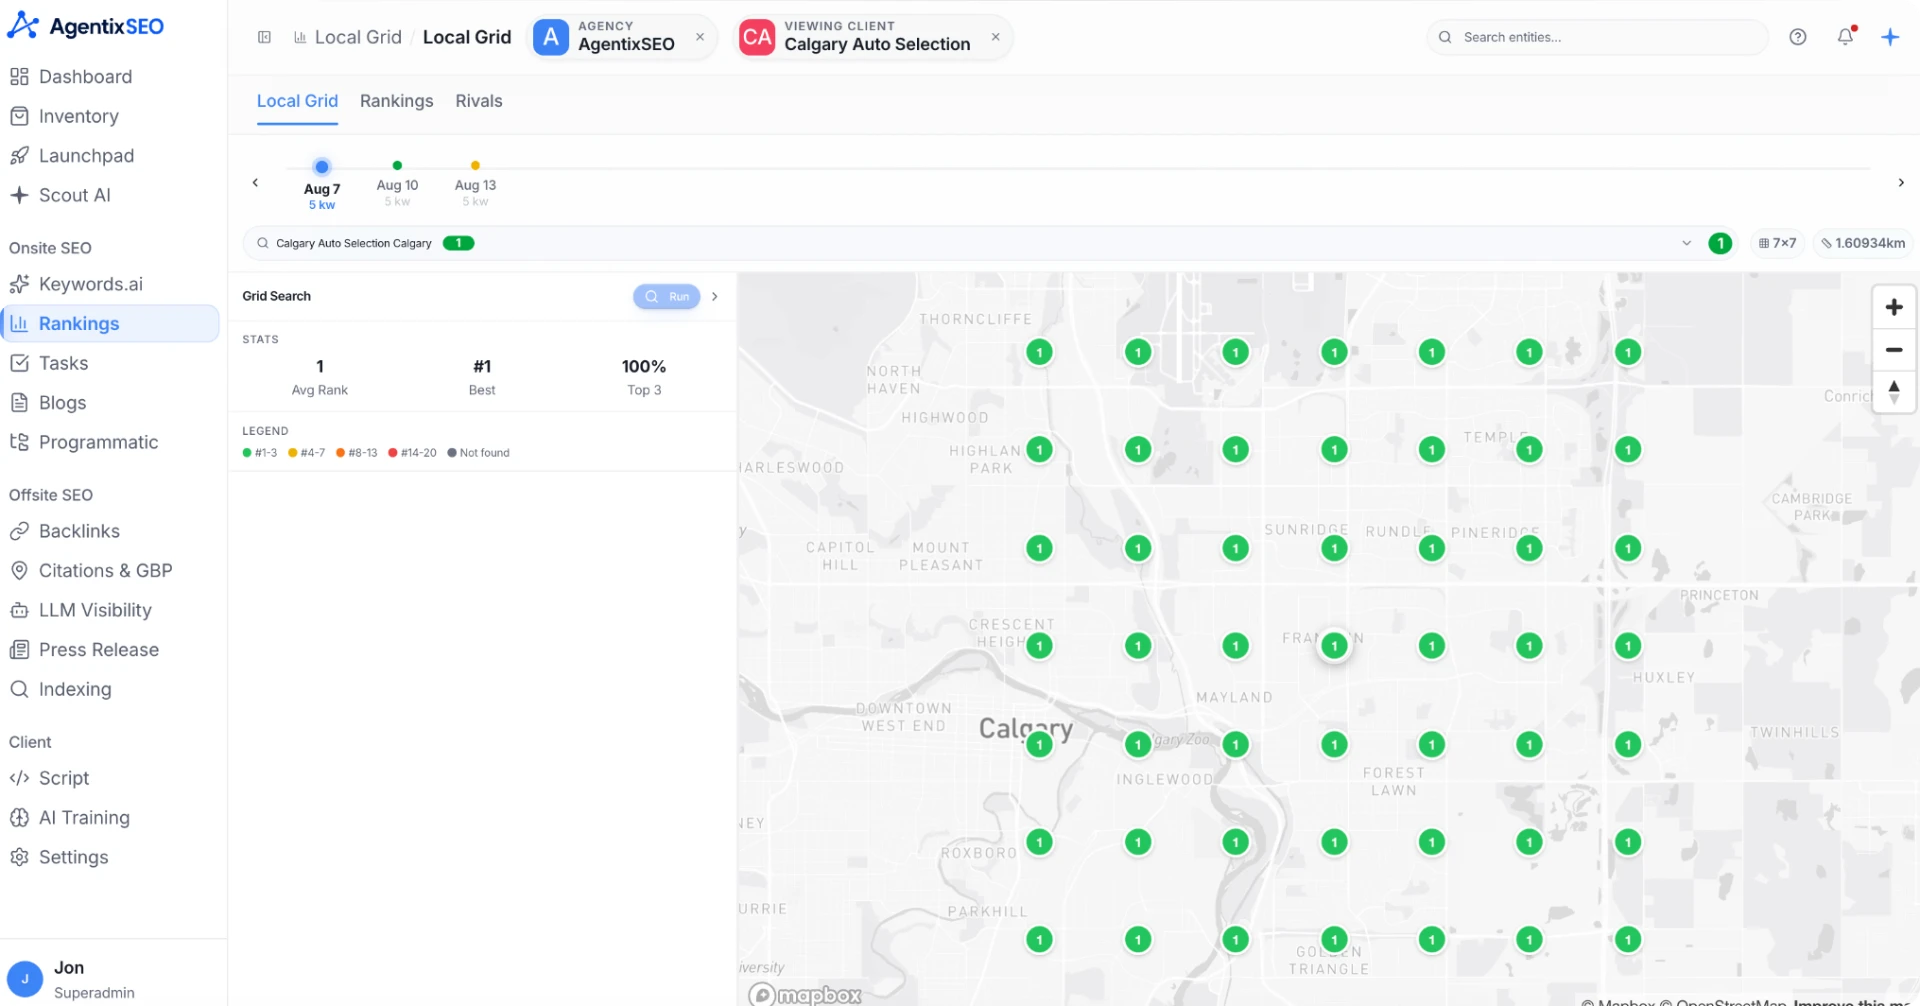1920x1006 pixels.
Task: Run the Grid Search
Action: [666, 296]
